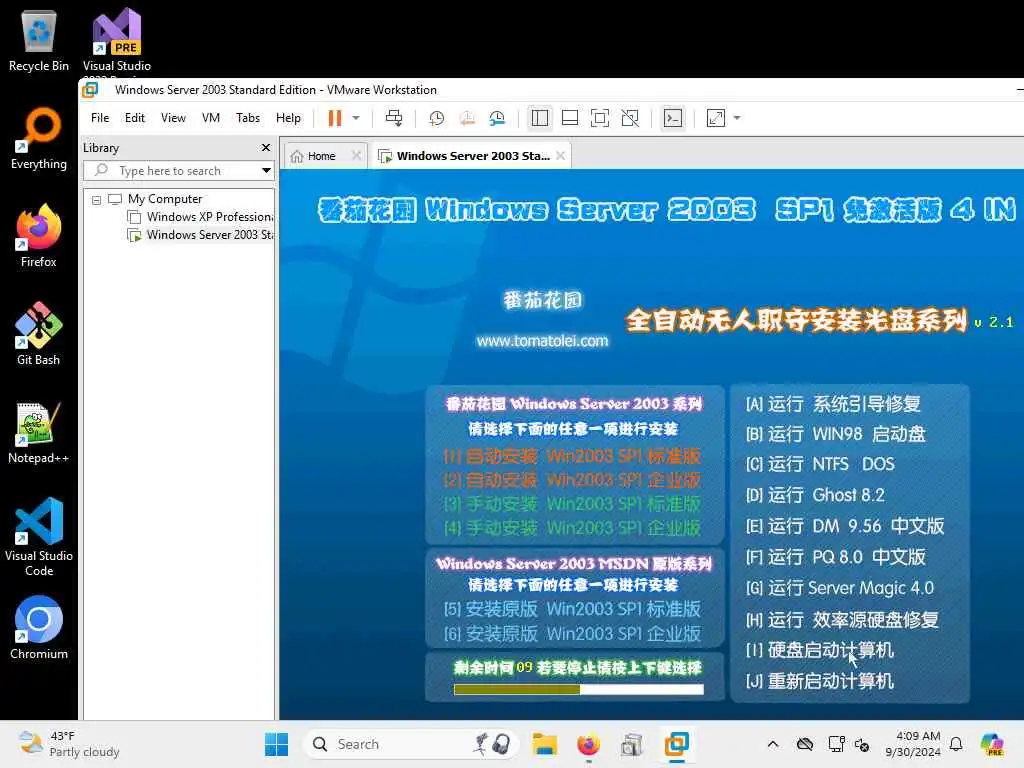Select the Chromium desktop icon

[39, 628]
